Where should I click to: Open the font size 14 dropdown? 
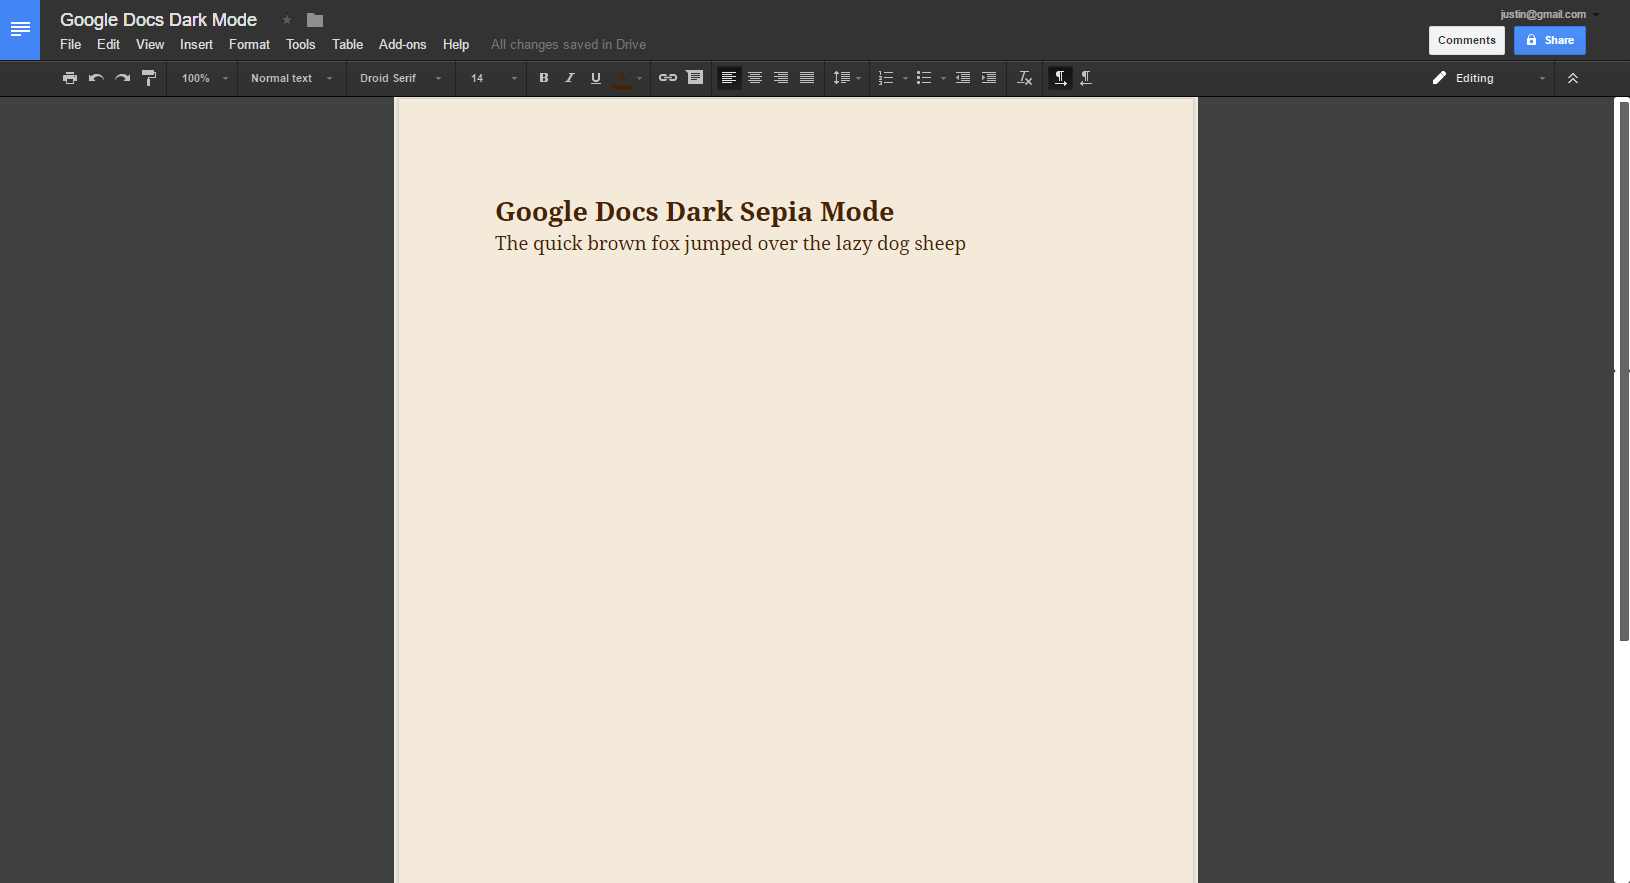point(493,78)
